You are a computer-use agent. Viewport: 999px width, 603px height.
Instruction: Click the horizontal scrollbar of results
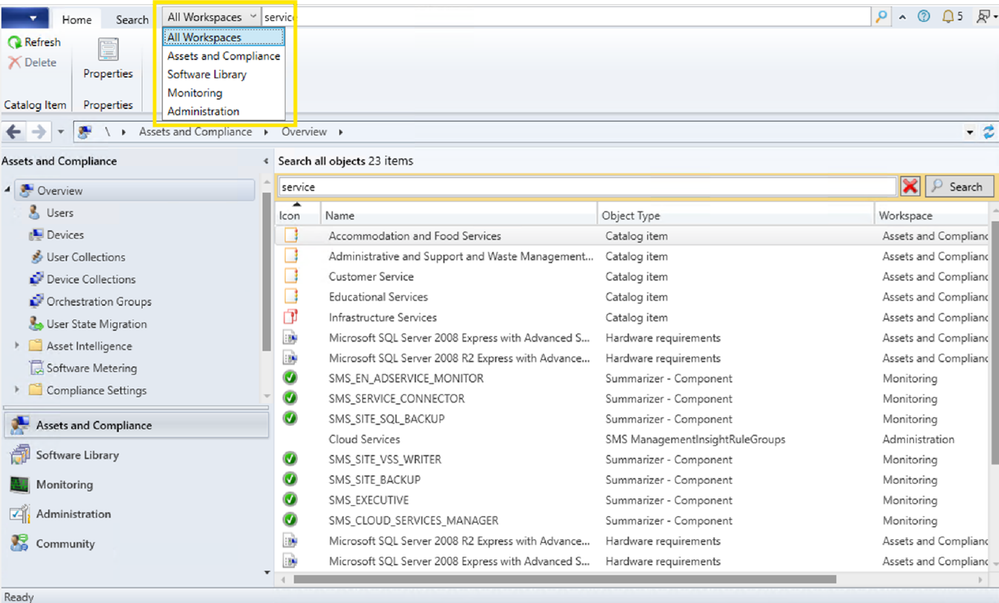click(564, 579)
